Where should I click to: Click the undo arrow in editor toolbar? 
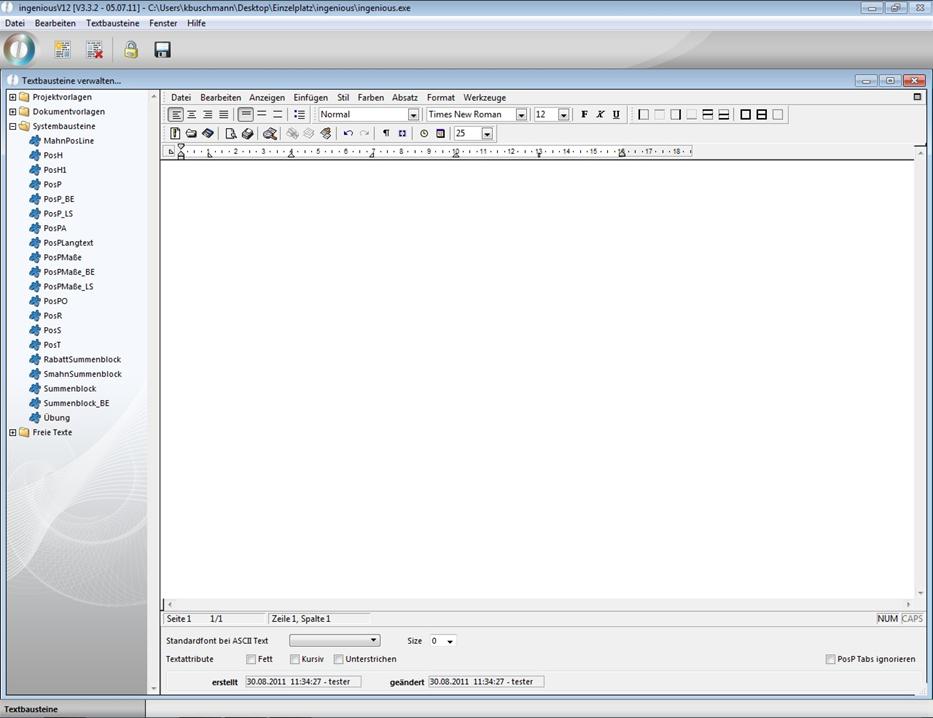pos(348,133)
